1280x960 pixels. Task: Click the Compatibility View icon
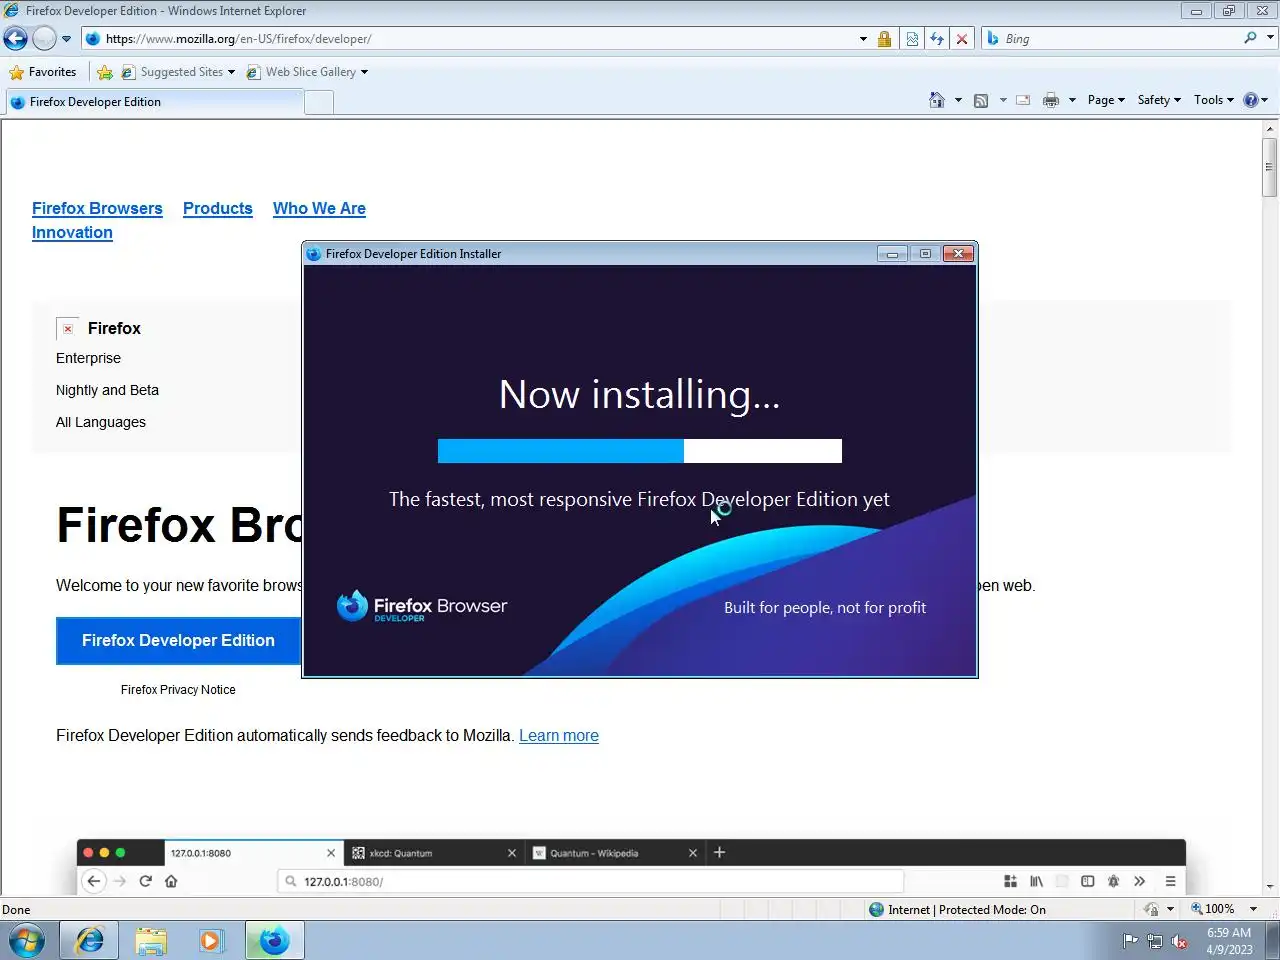tap(912, 39)
